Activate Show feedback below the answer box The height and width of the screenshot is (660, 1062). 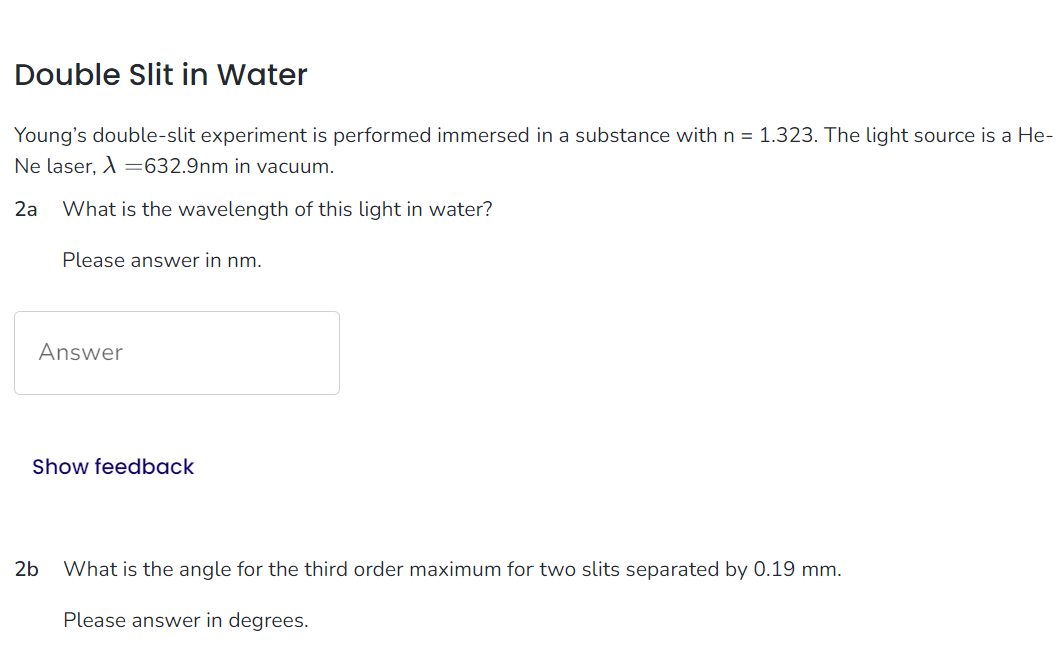(112, 466)
